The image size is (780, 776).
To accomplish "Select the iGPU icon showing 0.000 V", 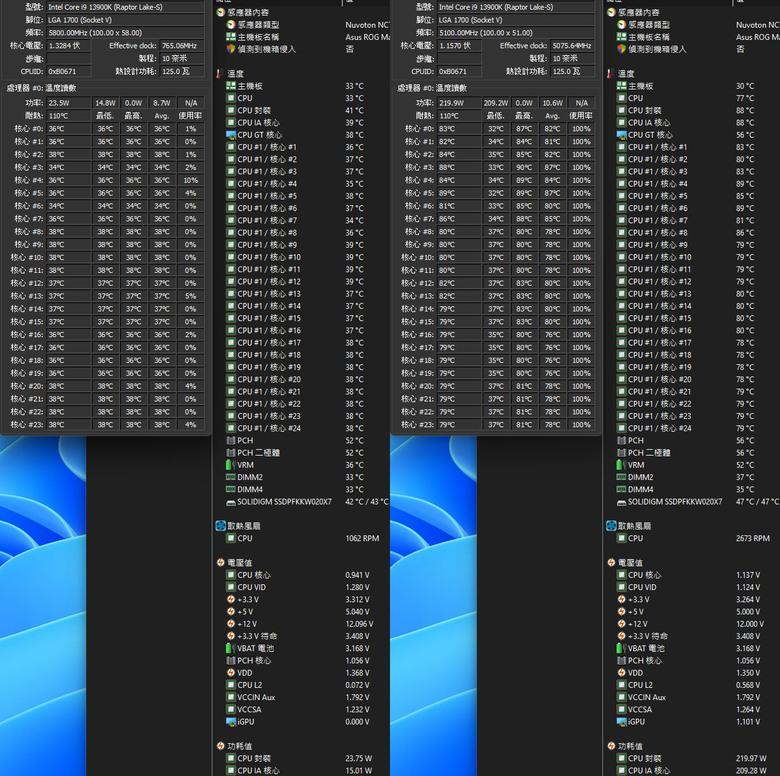I will coord(231,722).
